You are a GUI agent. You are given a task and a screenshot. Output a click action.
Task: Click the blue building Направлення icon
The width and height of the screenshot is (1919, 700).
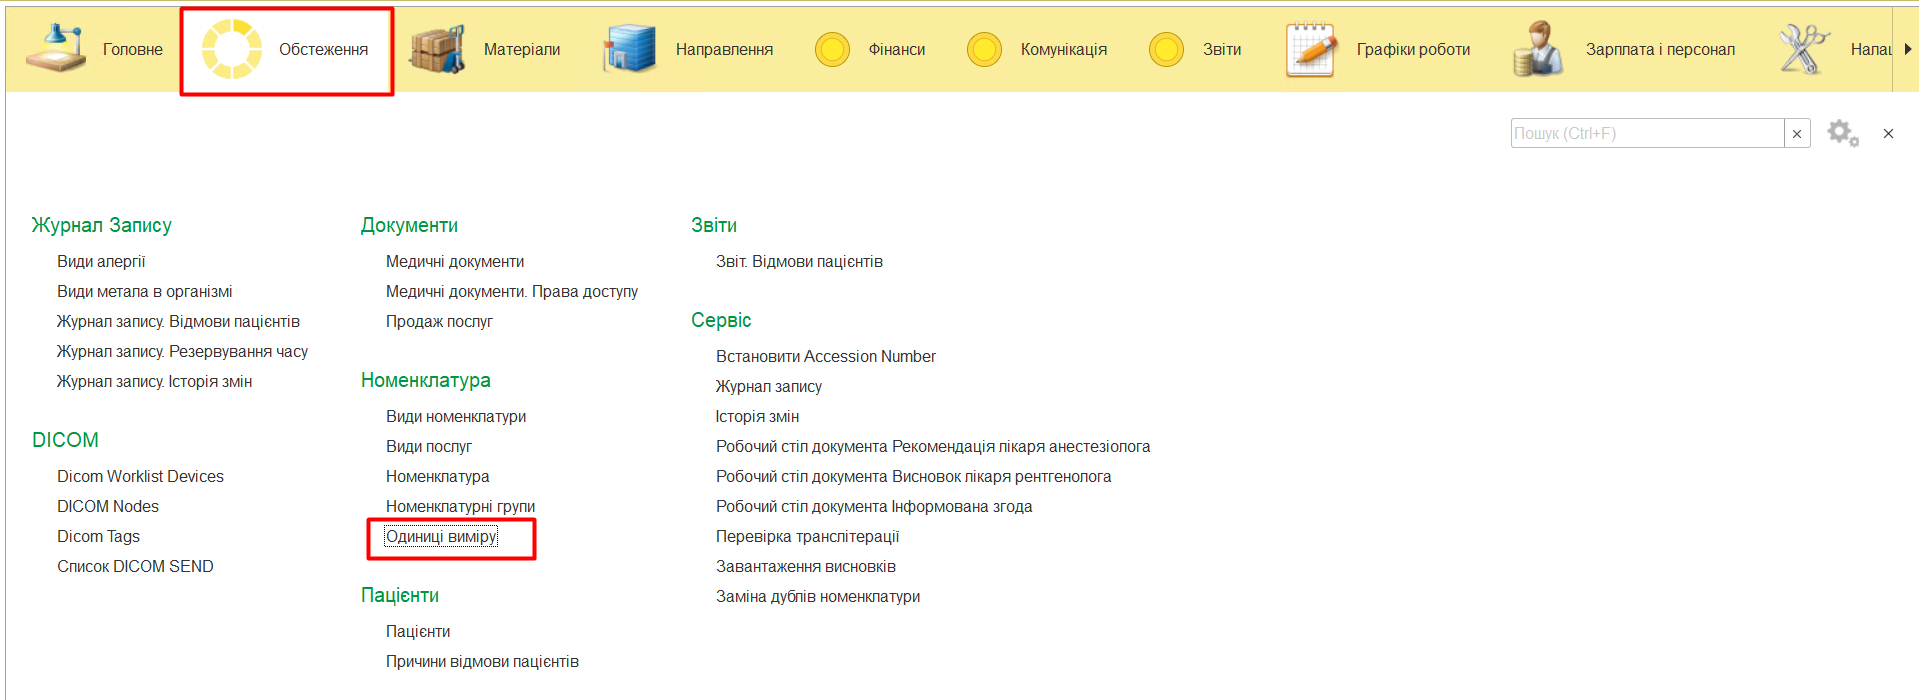629,49
